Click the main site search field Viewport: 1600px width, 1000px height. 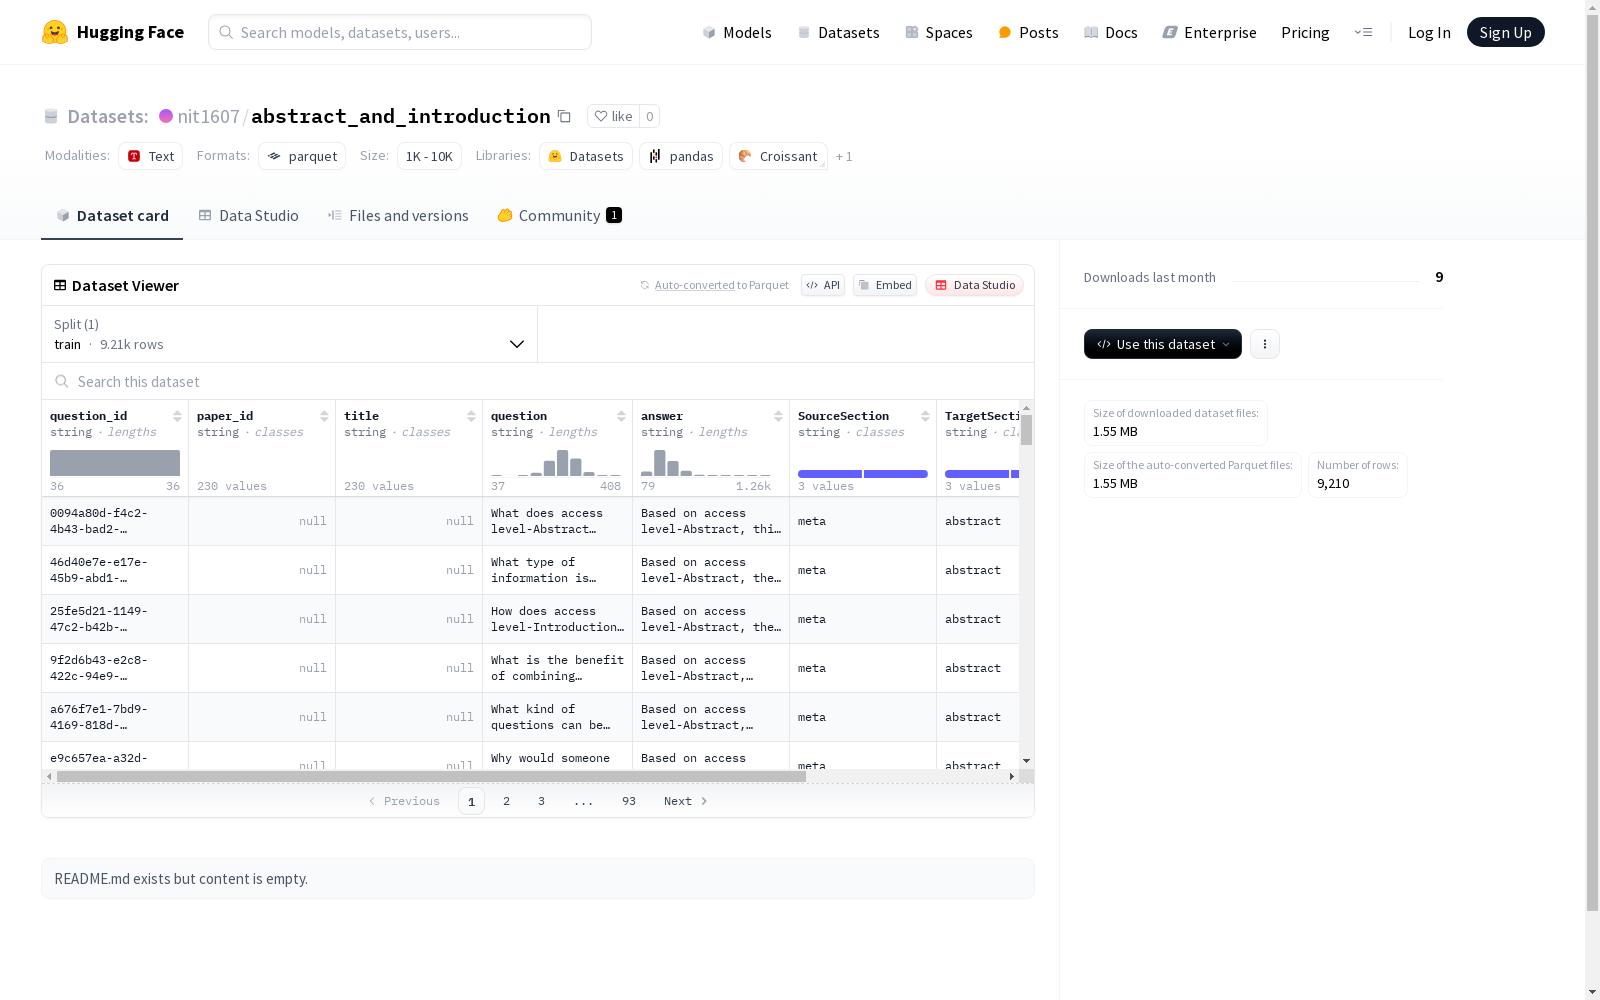(400, 32)
